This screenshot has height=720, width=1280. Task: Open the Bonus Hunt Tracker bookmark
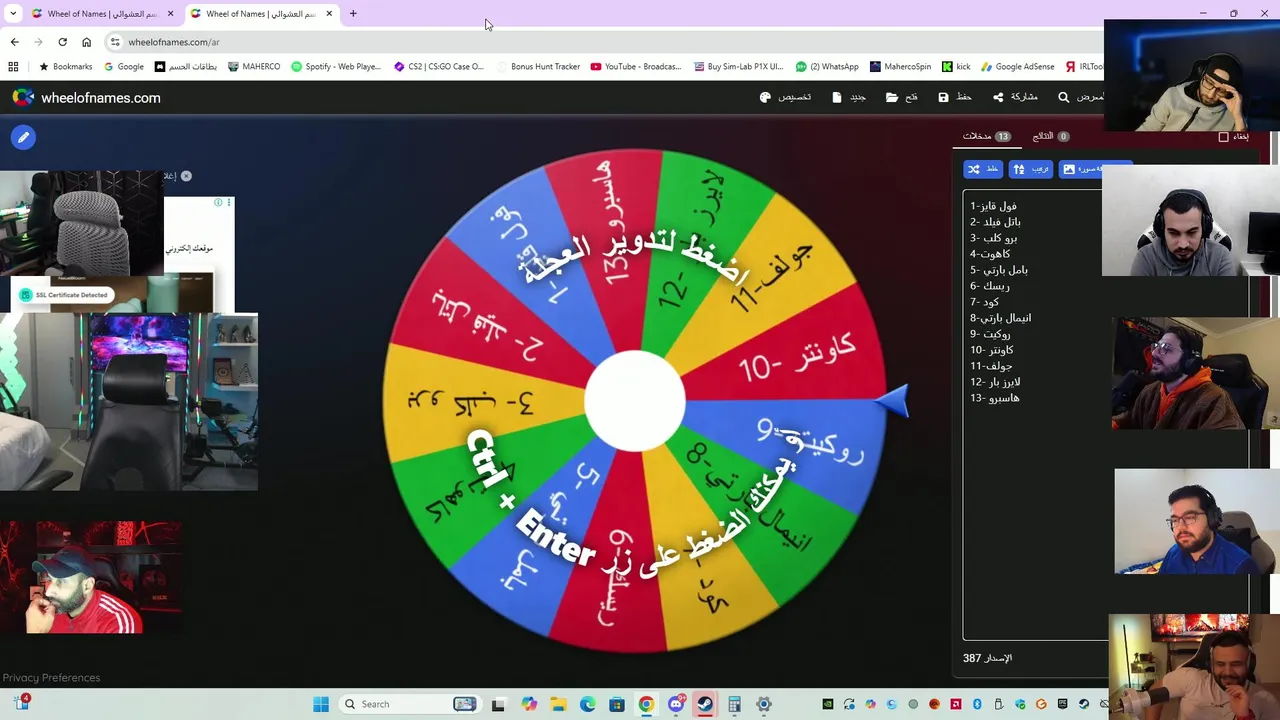coord(538,67)
